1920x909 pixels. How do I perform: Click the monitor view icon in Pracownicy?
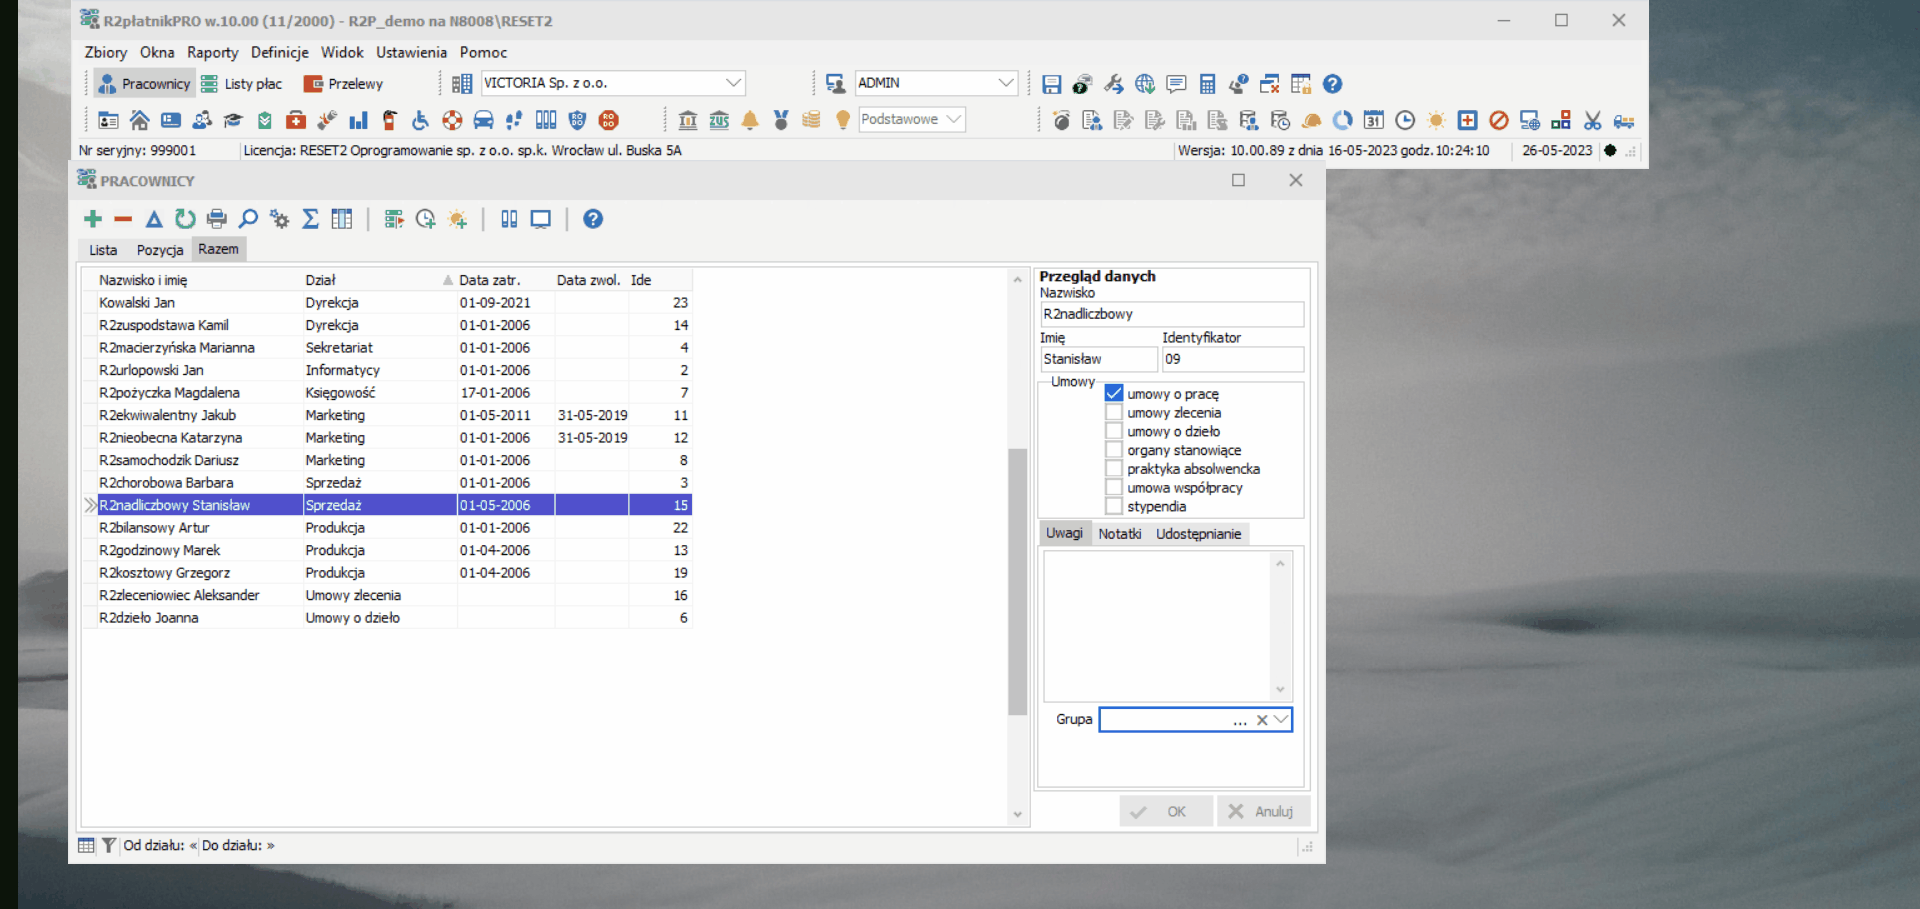[x=541, y=219]
